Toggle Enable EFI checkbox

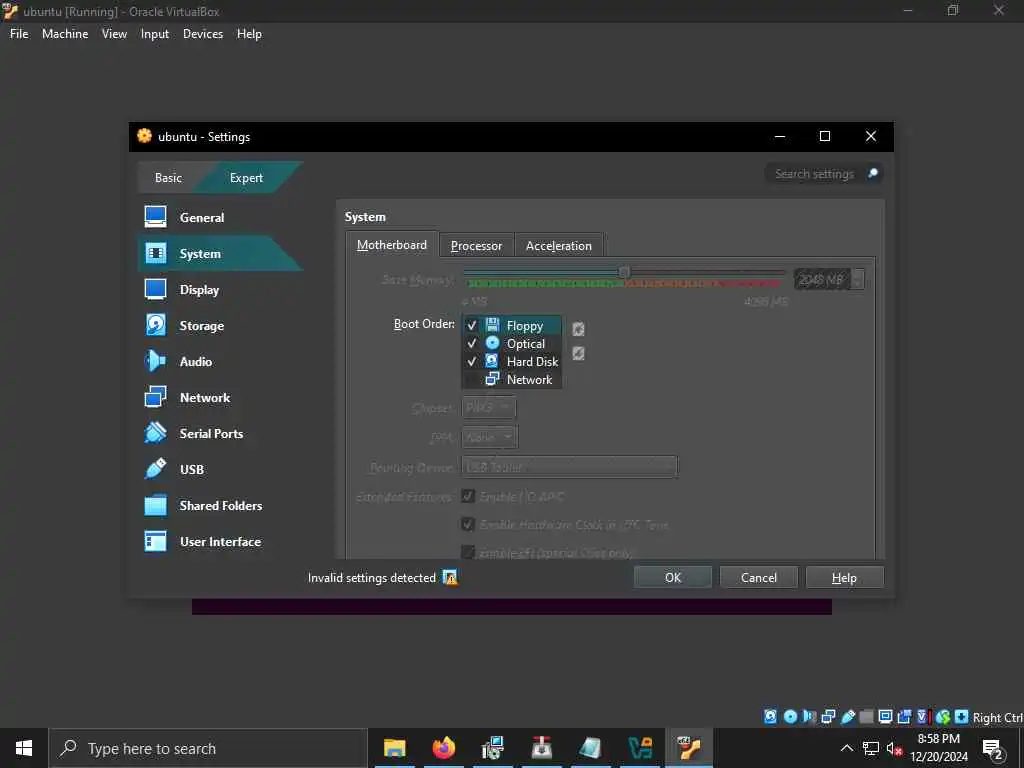(468, 552)
